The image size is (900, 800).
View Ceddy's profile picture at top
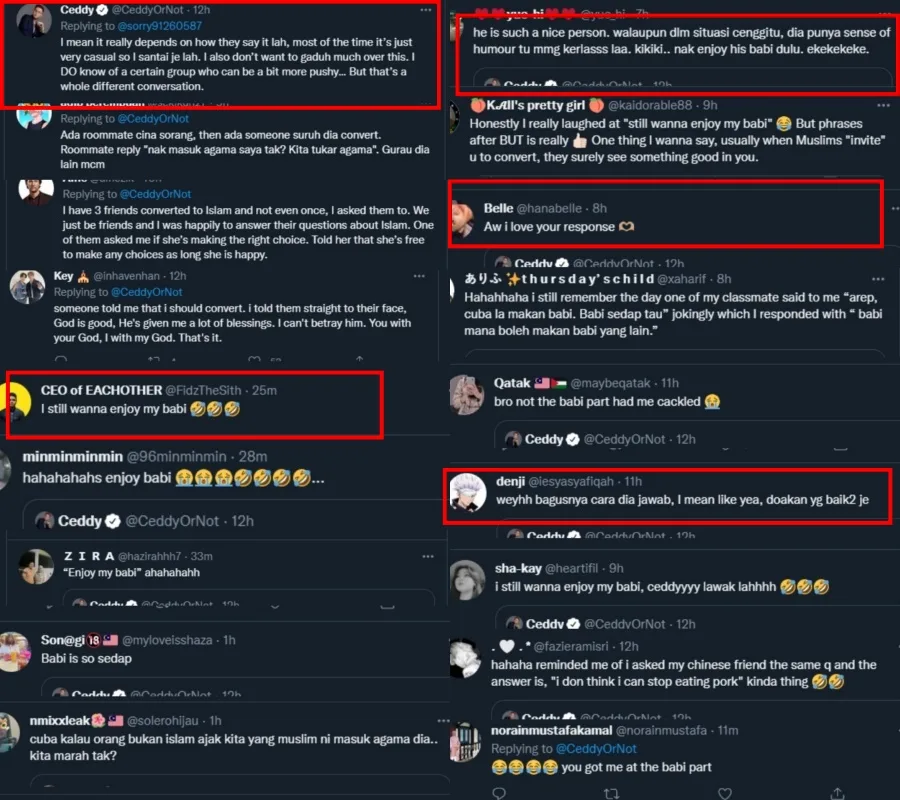point(34,21)
